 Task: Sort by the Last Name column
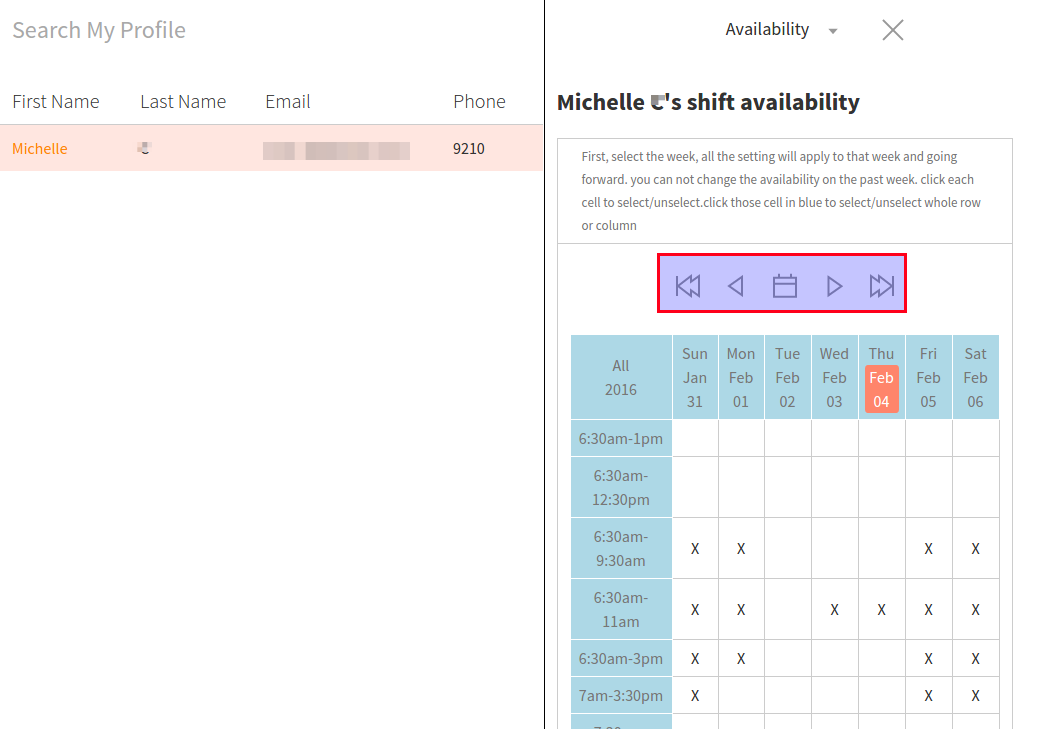[x=183, y=102]
